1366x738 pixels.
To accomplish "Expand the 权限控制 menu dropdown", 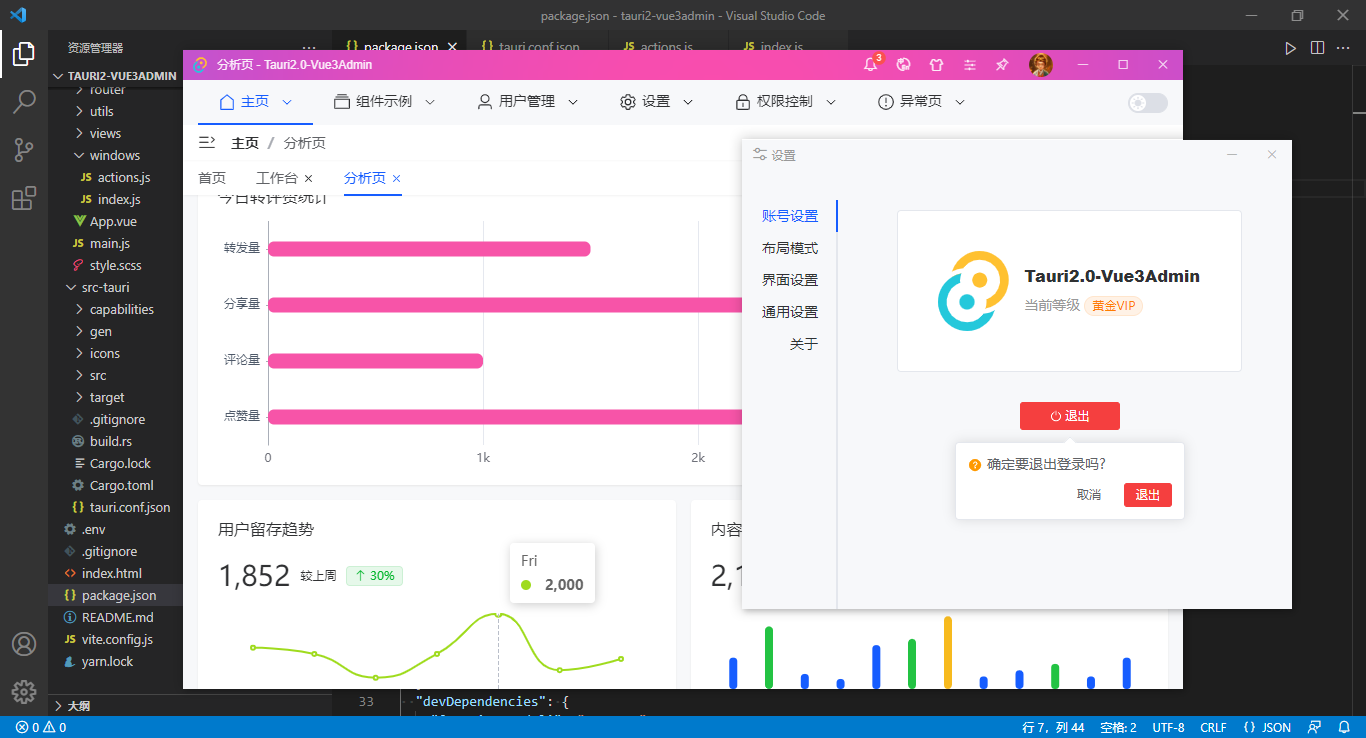I will point(785,102).
